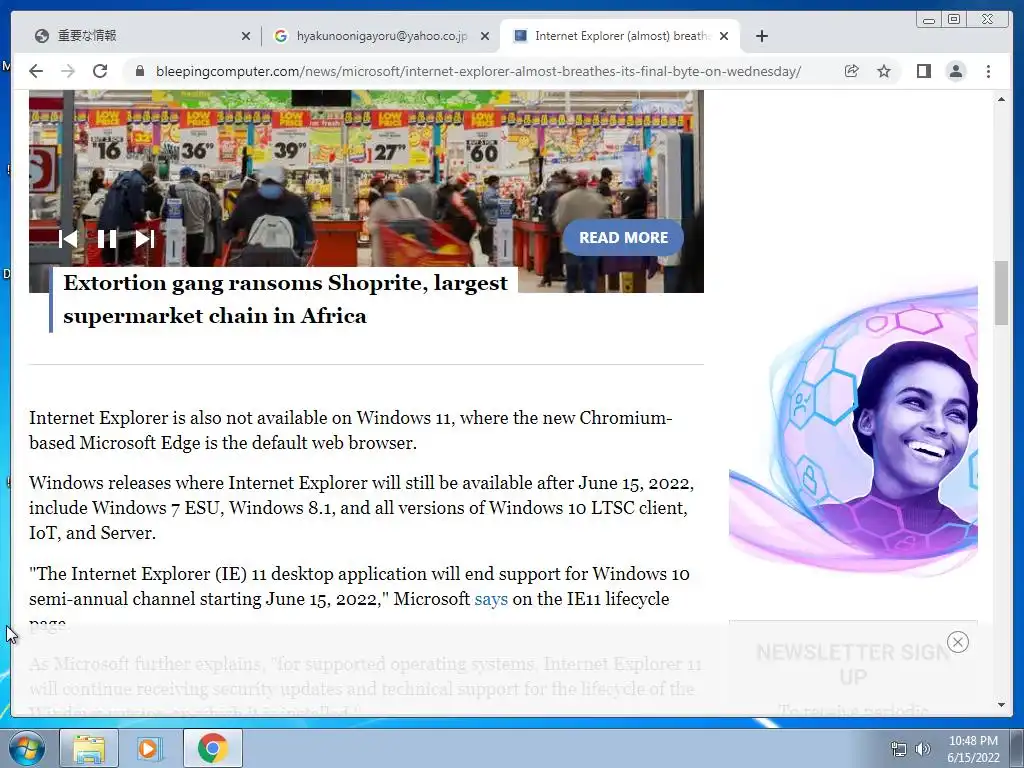Select the Internet Explorer article tab
The image size is (1024, 768).
pyautogui.click(x=619, y=36)
